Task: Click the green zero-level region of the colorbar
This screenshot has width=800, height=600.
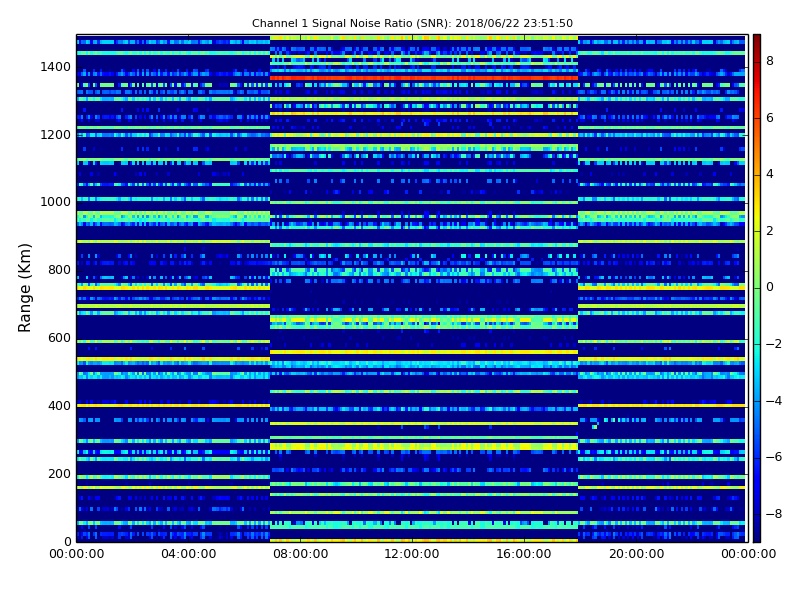Action: point(757,287)
